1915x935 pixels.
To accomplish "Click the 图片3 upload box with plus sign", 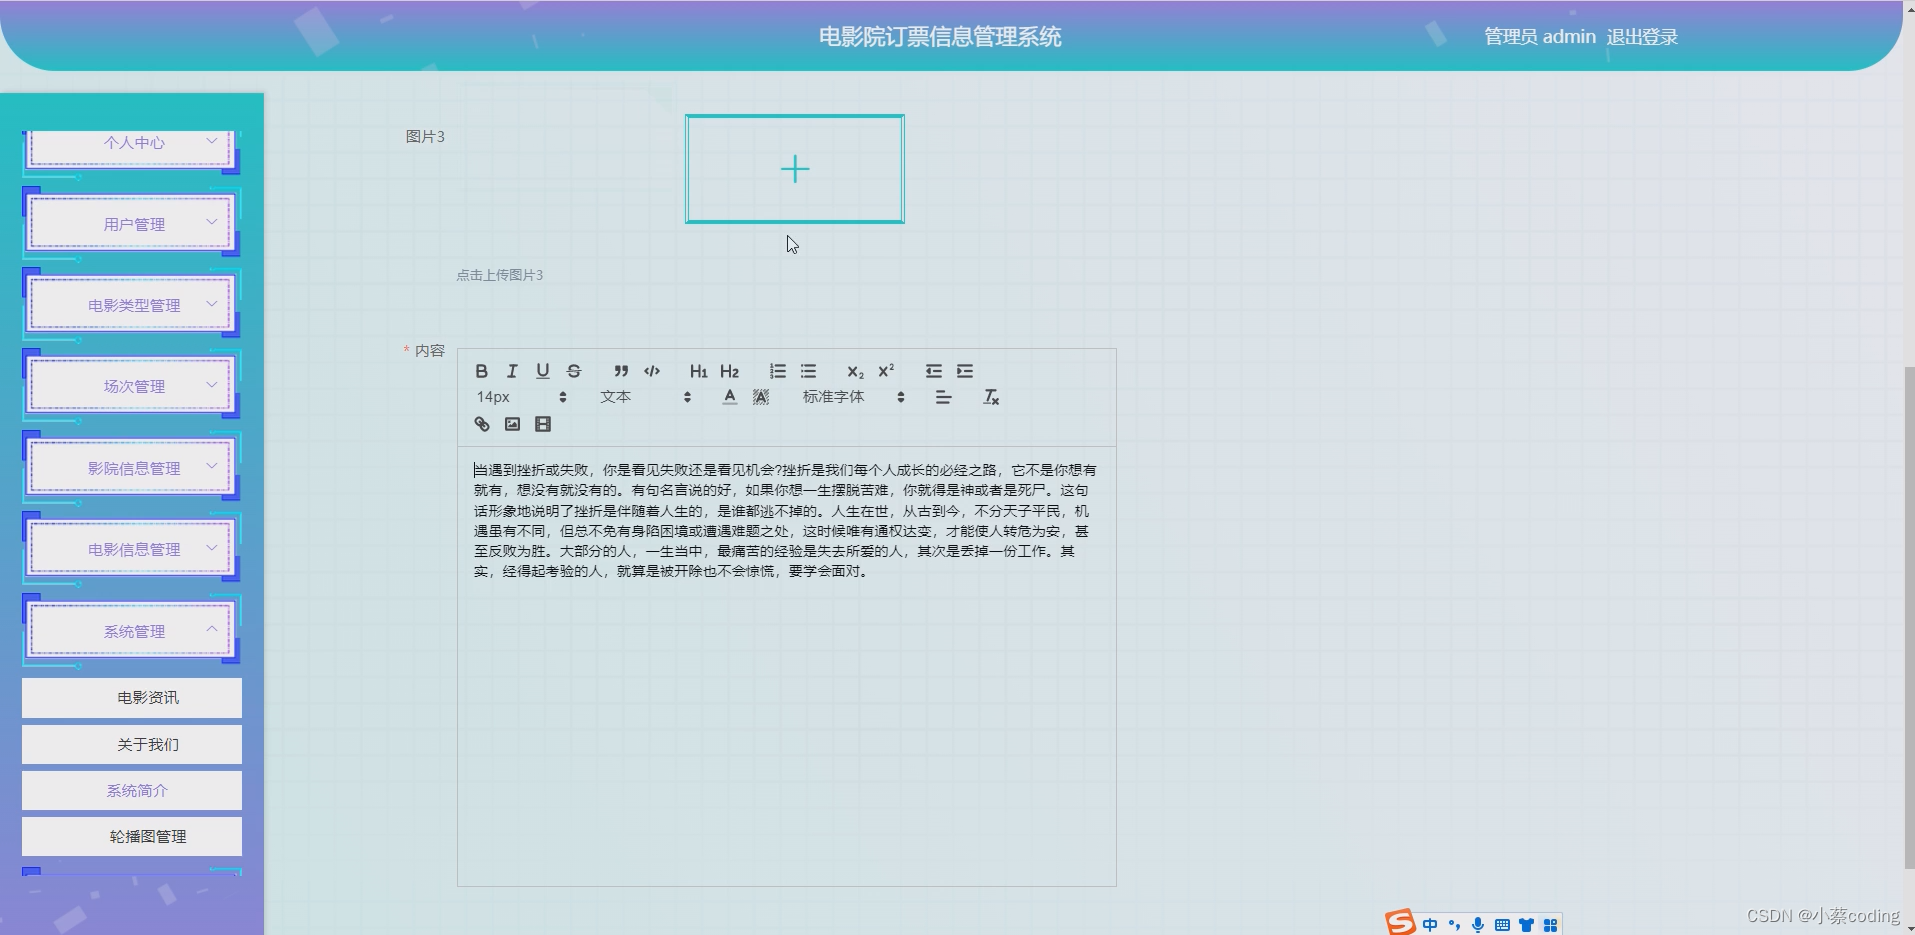I will point(795,169).
